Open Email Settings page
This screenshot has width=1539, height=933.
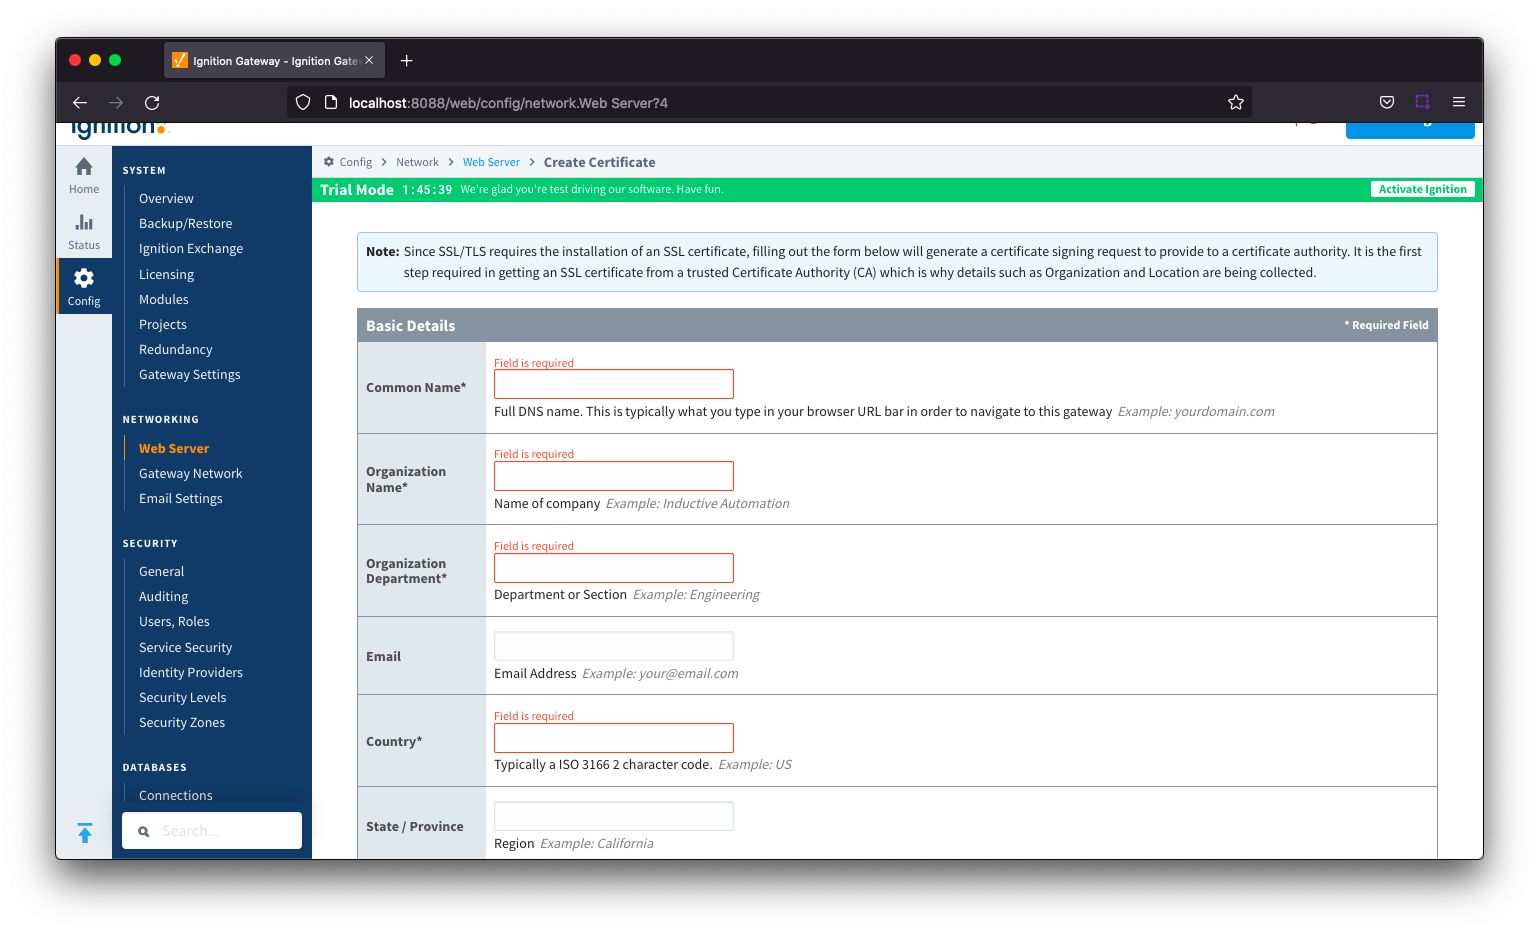point(181,498)
